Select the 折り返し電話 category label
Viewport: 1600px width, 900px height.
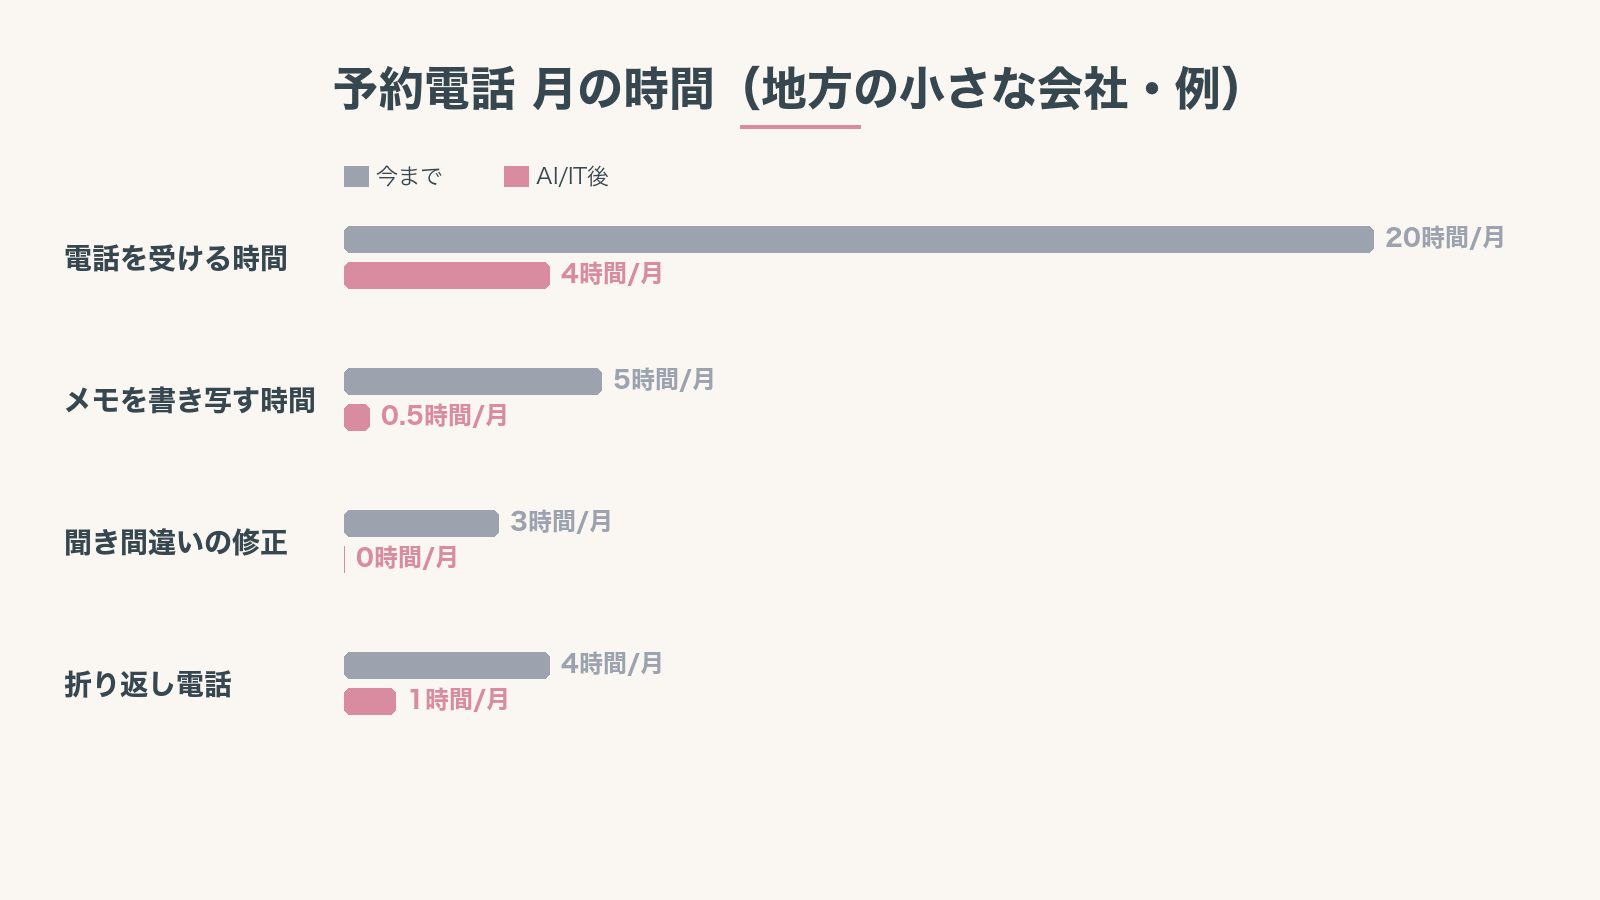[x=148, y=685]
